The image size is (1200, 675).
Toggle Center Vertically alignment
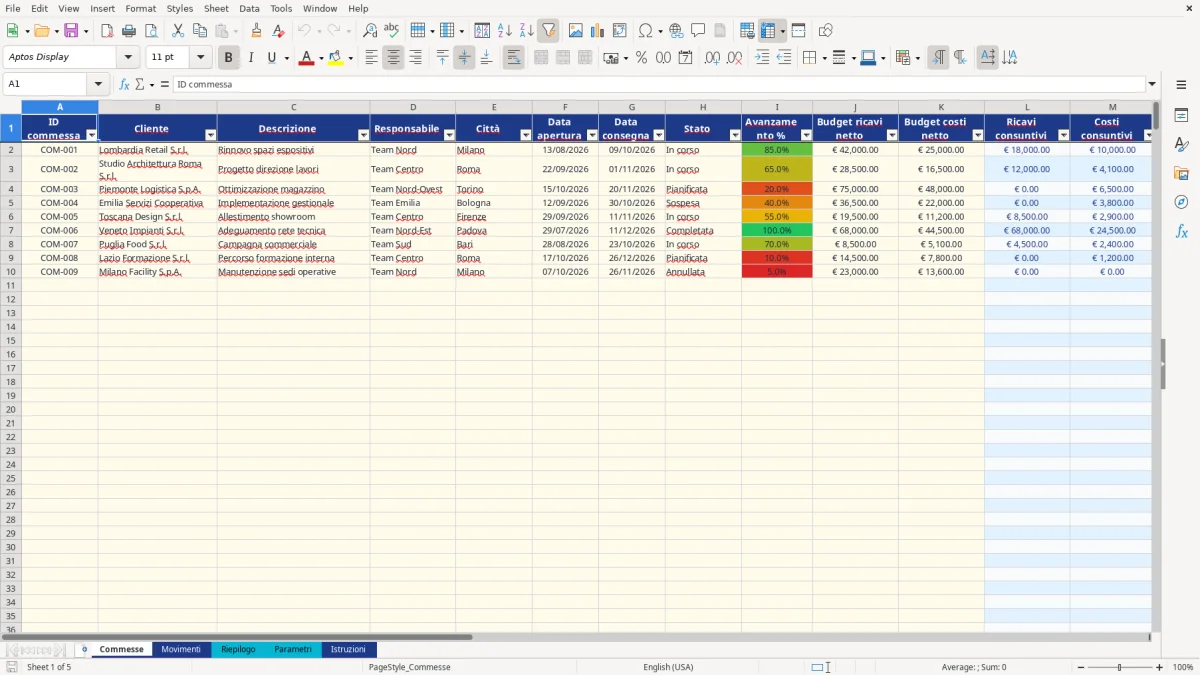[464, 58]
